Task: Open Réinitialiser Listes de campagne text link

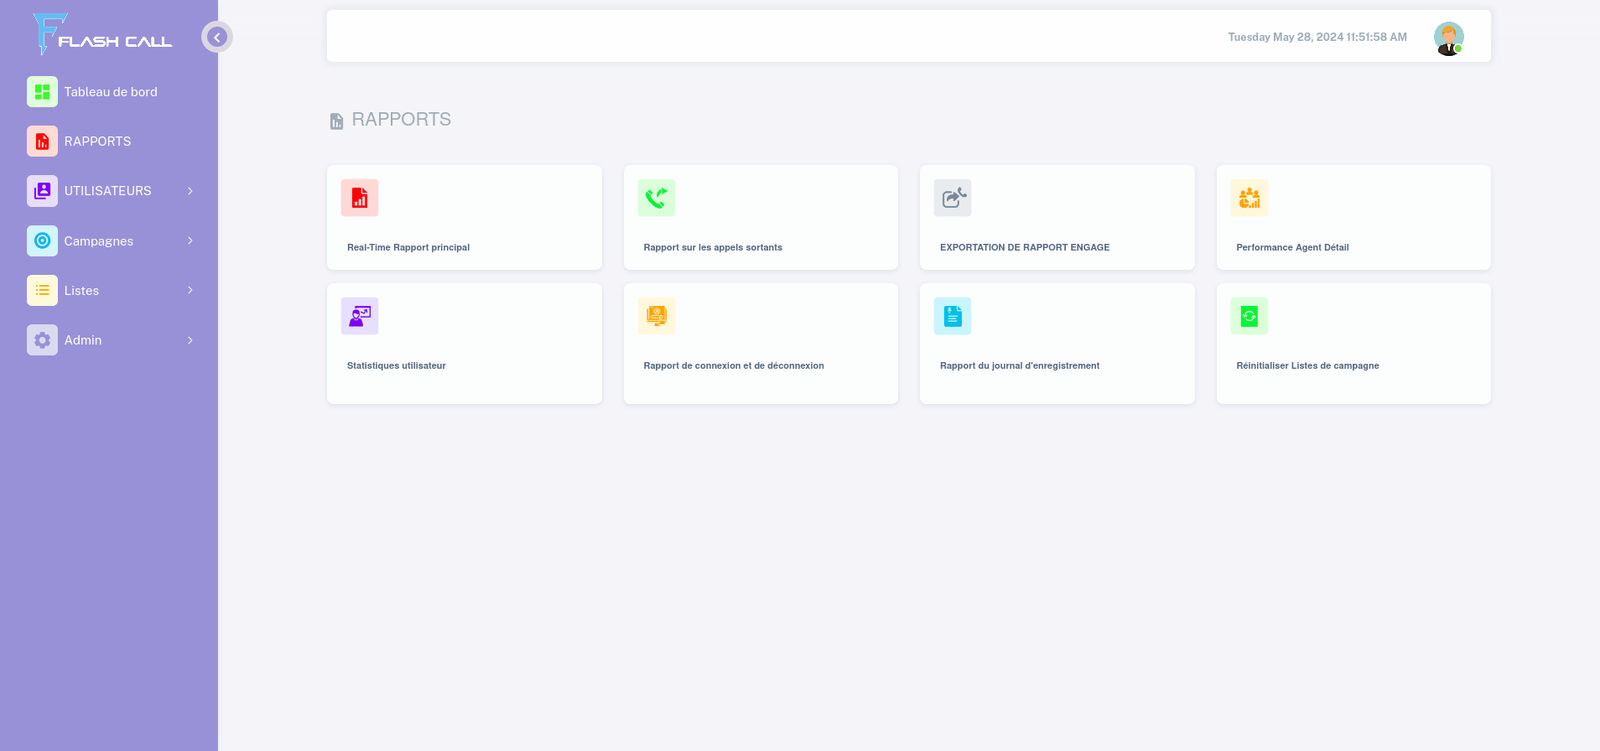Action: point(1307,366)
